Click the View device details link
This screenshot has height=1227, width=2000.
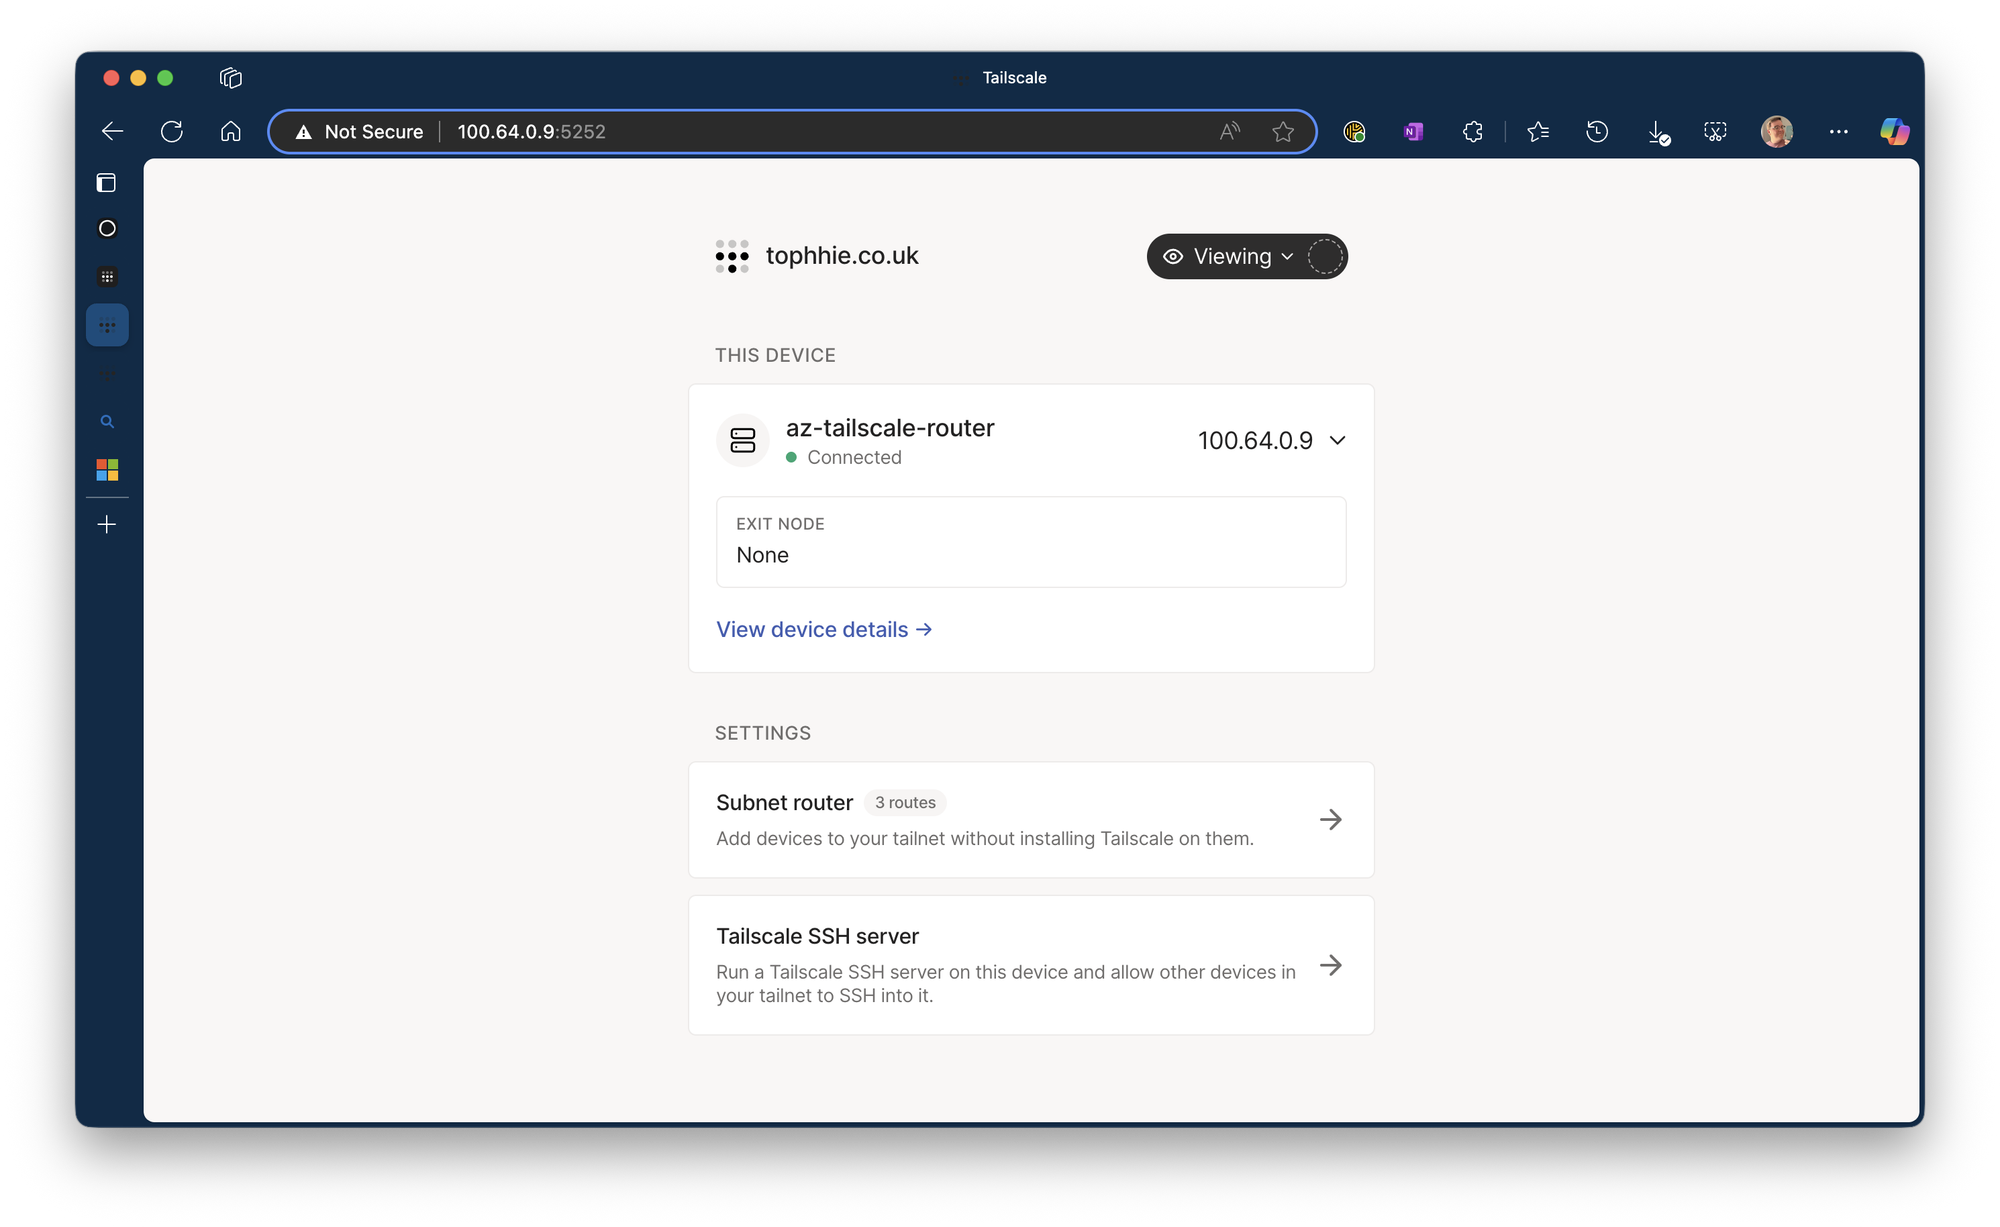click(x=824, y=629)
